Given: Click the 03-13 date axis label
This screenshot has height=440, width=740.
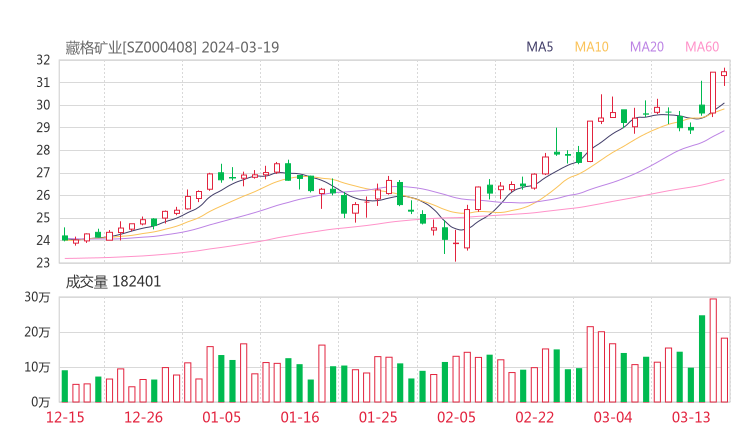Looking at the screenshot, I should pyautogui.click(x=691, y=417).
